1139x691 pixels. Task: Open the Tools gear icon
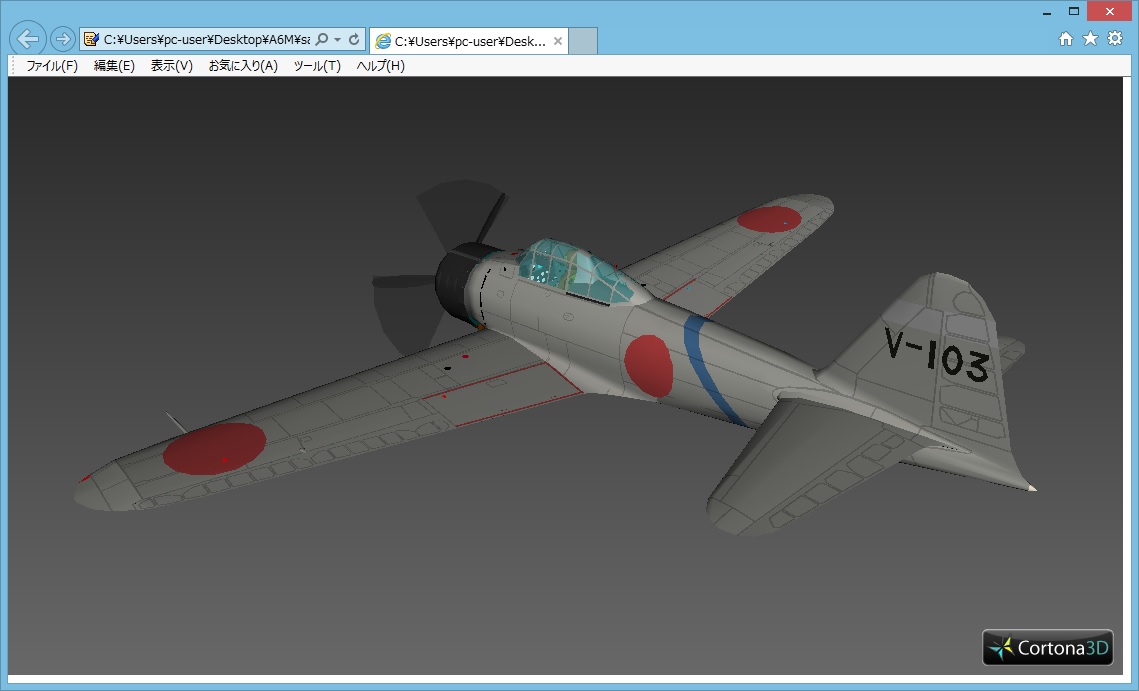click(x=1115, y=38)
